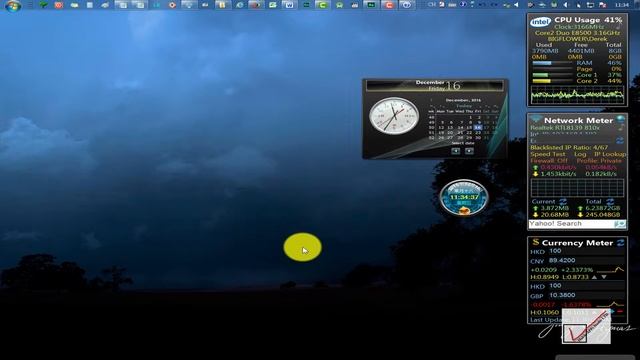Click the RAM usage bar at 46%

[552, 63]
